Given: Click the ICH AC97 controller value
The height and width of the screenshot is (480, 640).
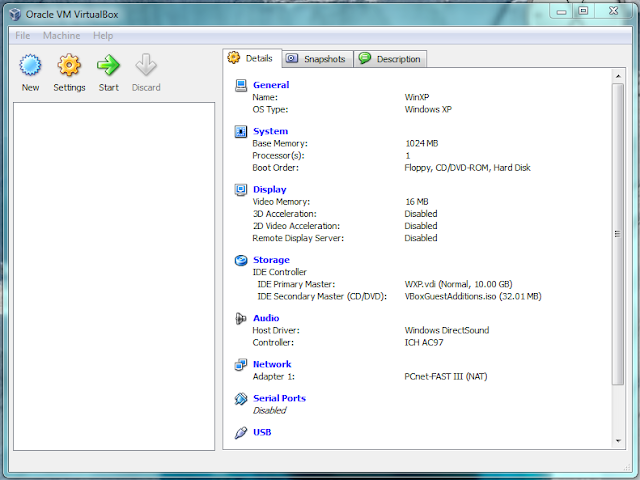Looking at the screenshot, I should [424, 342].
